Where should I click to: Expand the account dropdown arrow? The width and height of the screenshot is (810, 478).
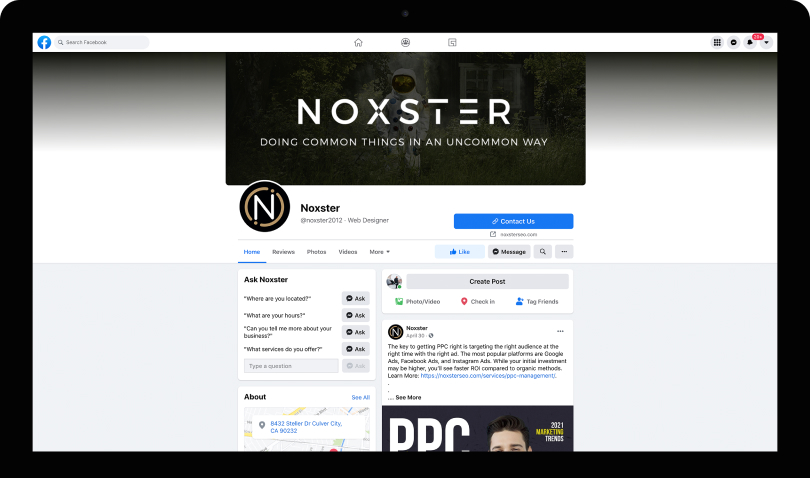click(x=767, y=42)
